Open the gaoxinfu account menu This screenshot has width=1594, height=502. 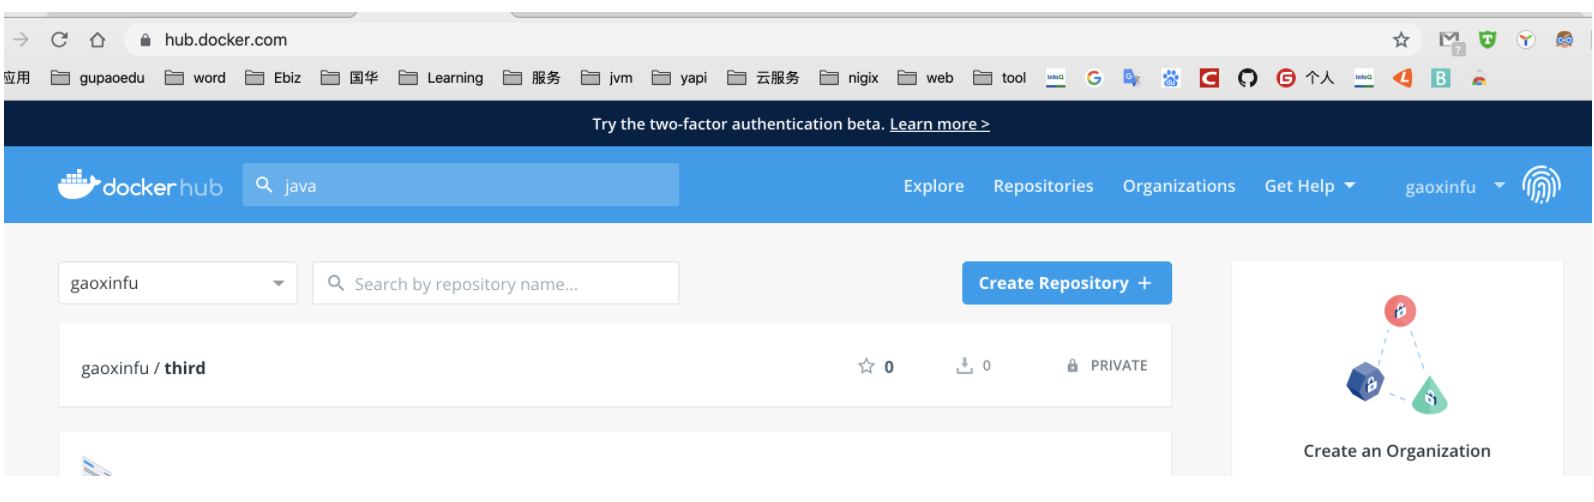[1455, 186]
